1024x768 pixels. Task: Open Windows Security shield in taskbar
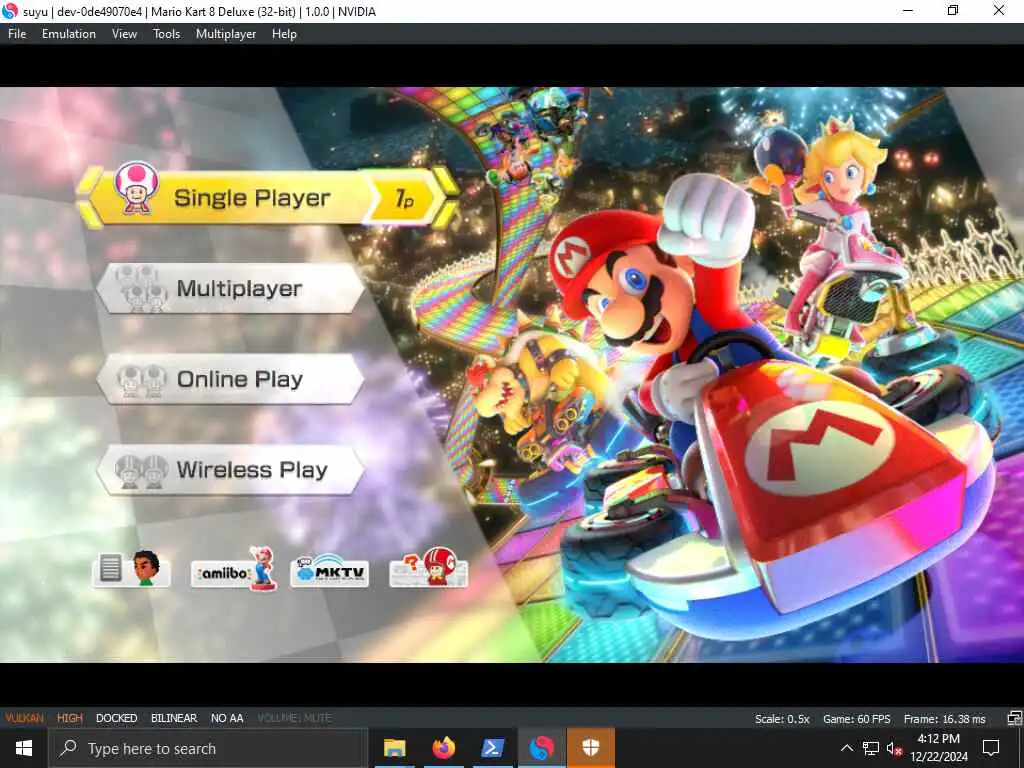[590, 748]
